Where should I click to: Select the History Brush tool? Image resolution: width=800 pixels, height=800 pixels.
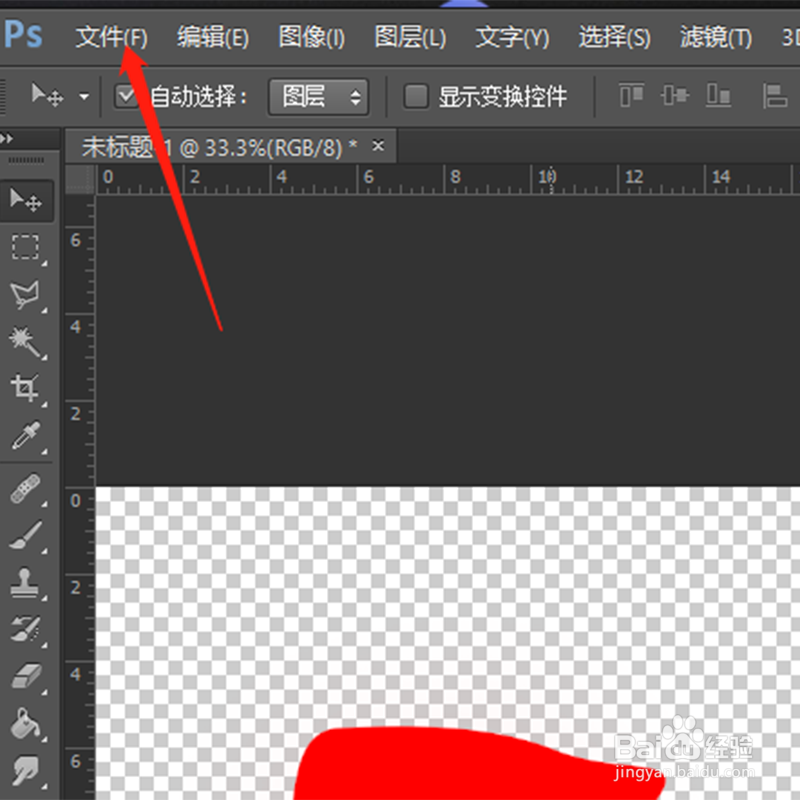pyautogui.click(x=26, y=629)
